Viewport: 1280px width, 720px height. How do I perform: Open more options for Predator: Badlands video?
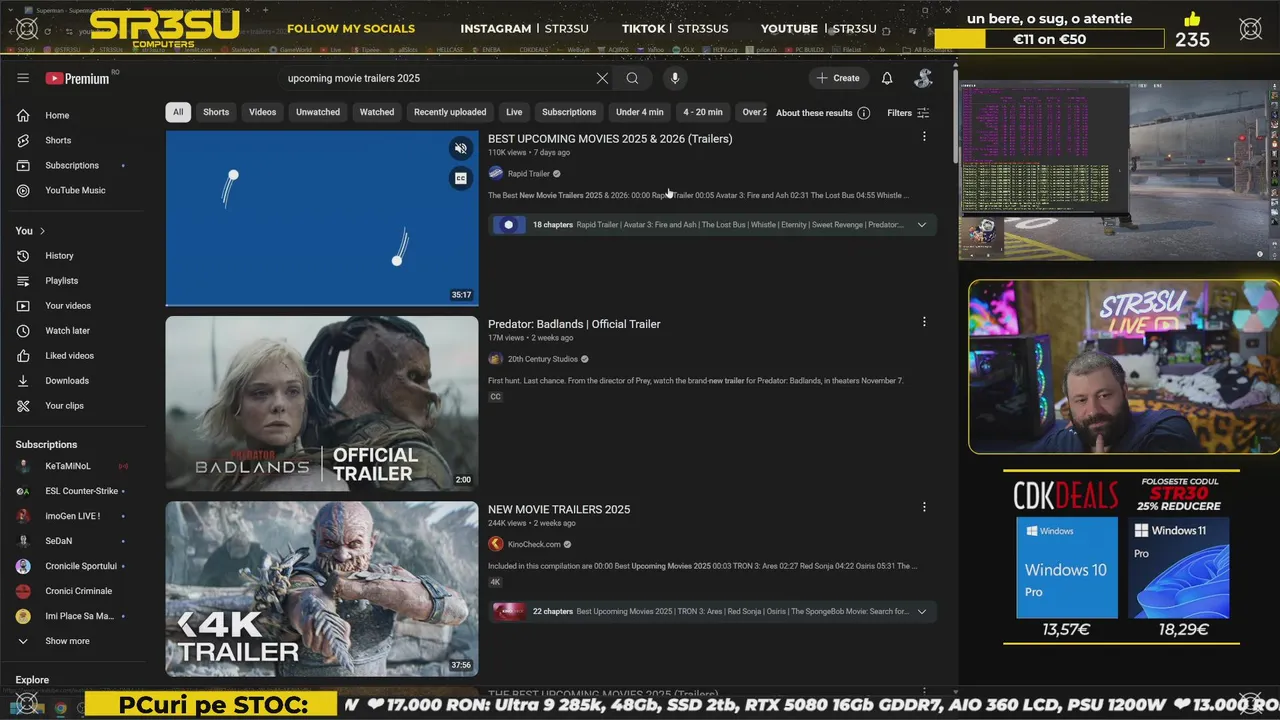coord(924,321)
